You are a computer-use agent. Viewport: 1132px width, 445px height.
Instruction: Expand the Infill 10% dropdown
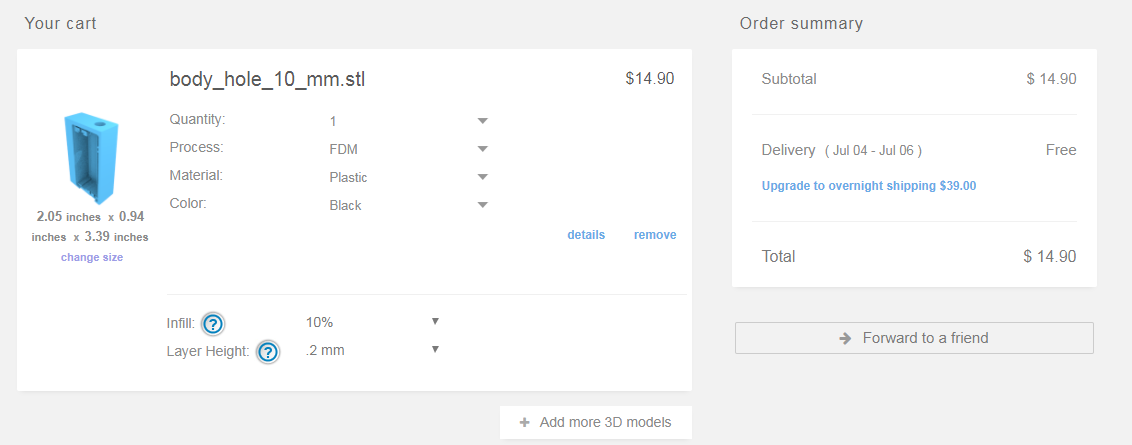[372, 322]
